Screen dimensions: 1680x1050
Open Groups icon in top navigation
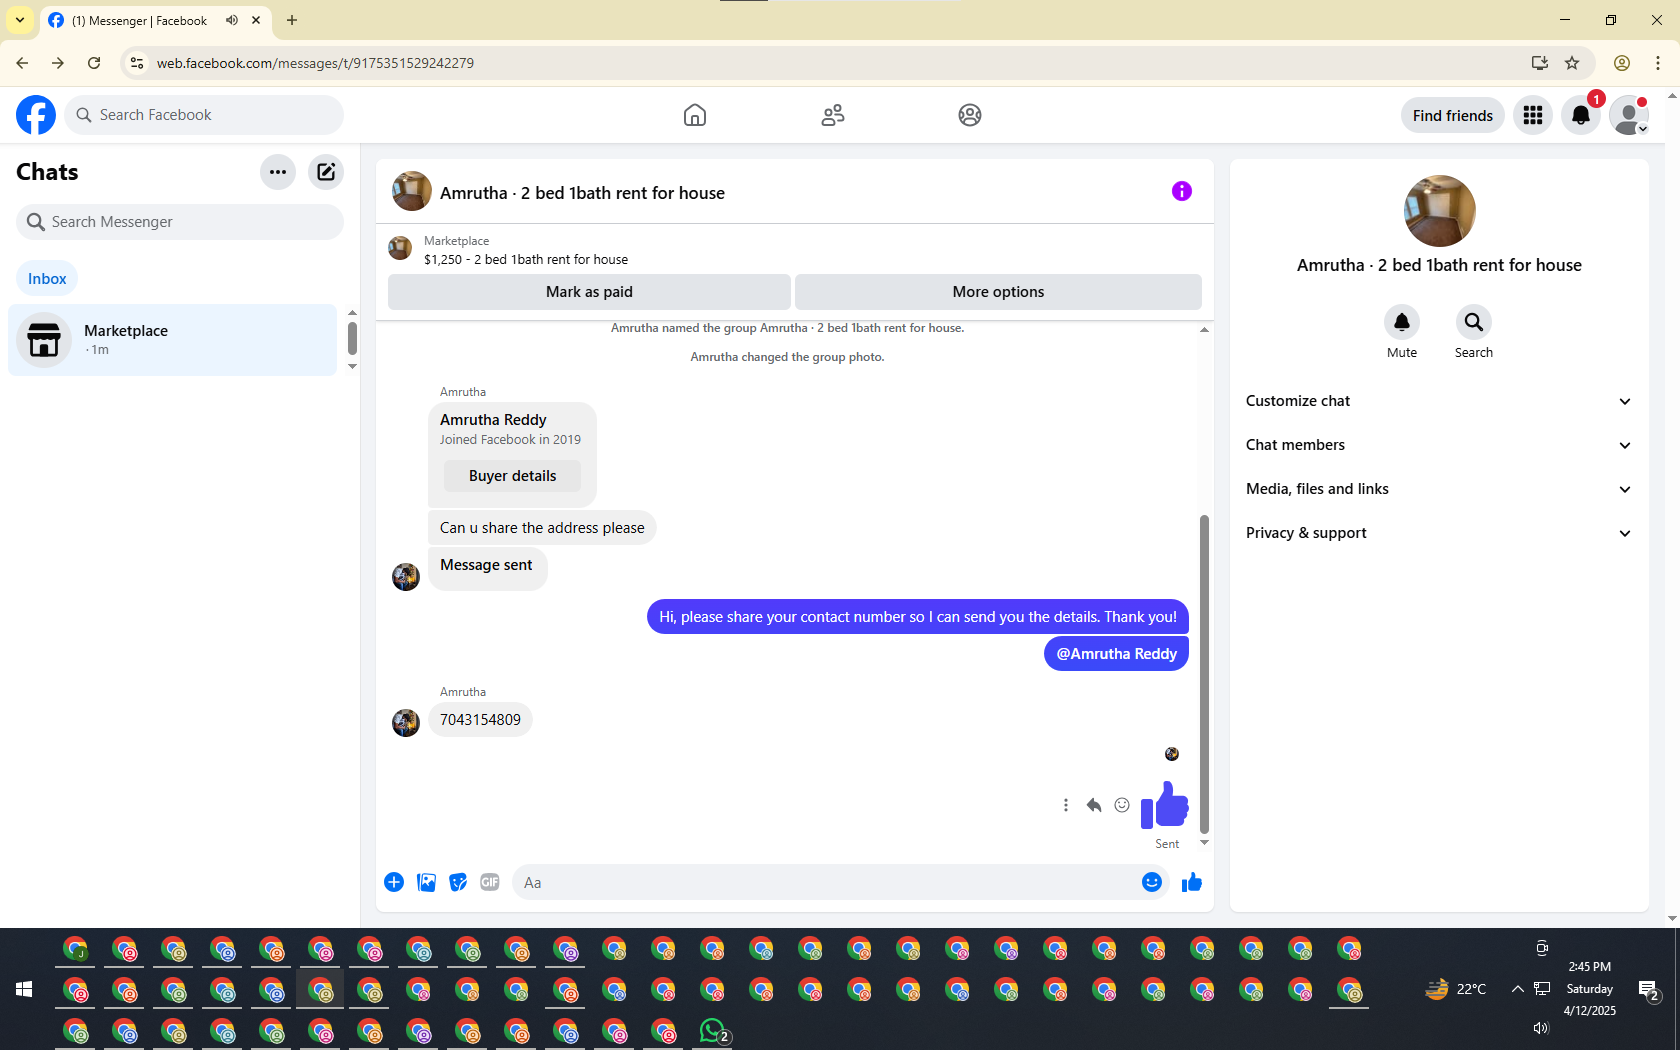pyautogui.click(x=970, y=115)
